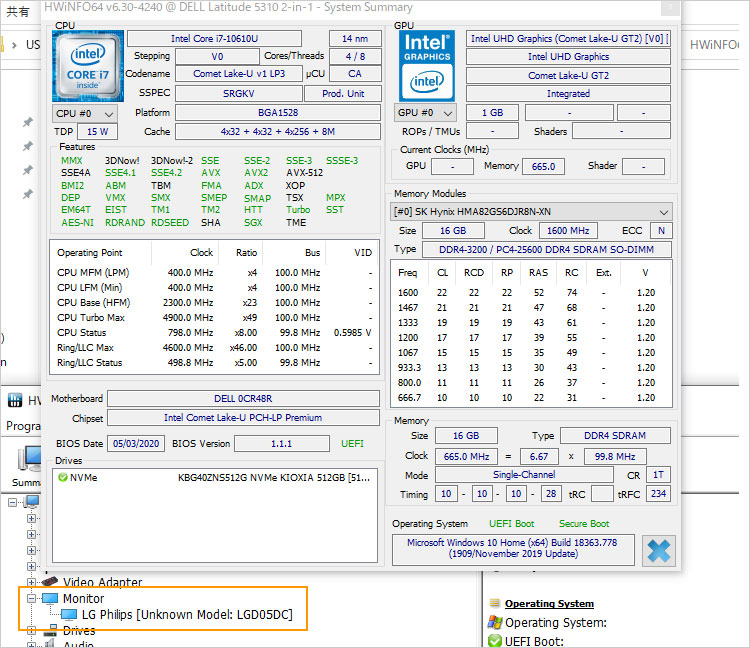Click the TDP 15 W value

coord(97,132)
